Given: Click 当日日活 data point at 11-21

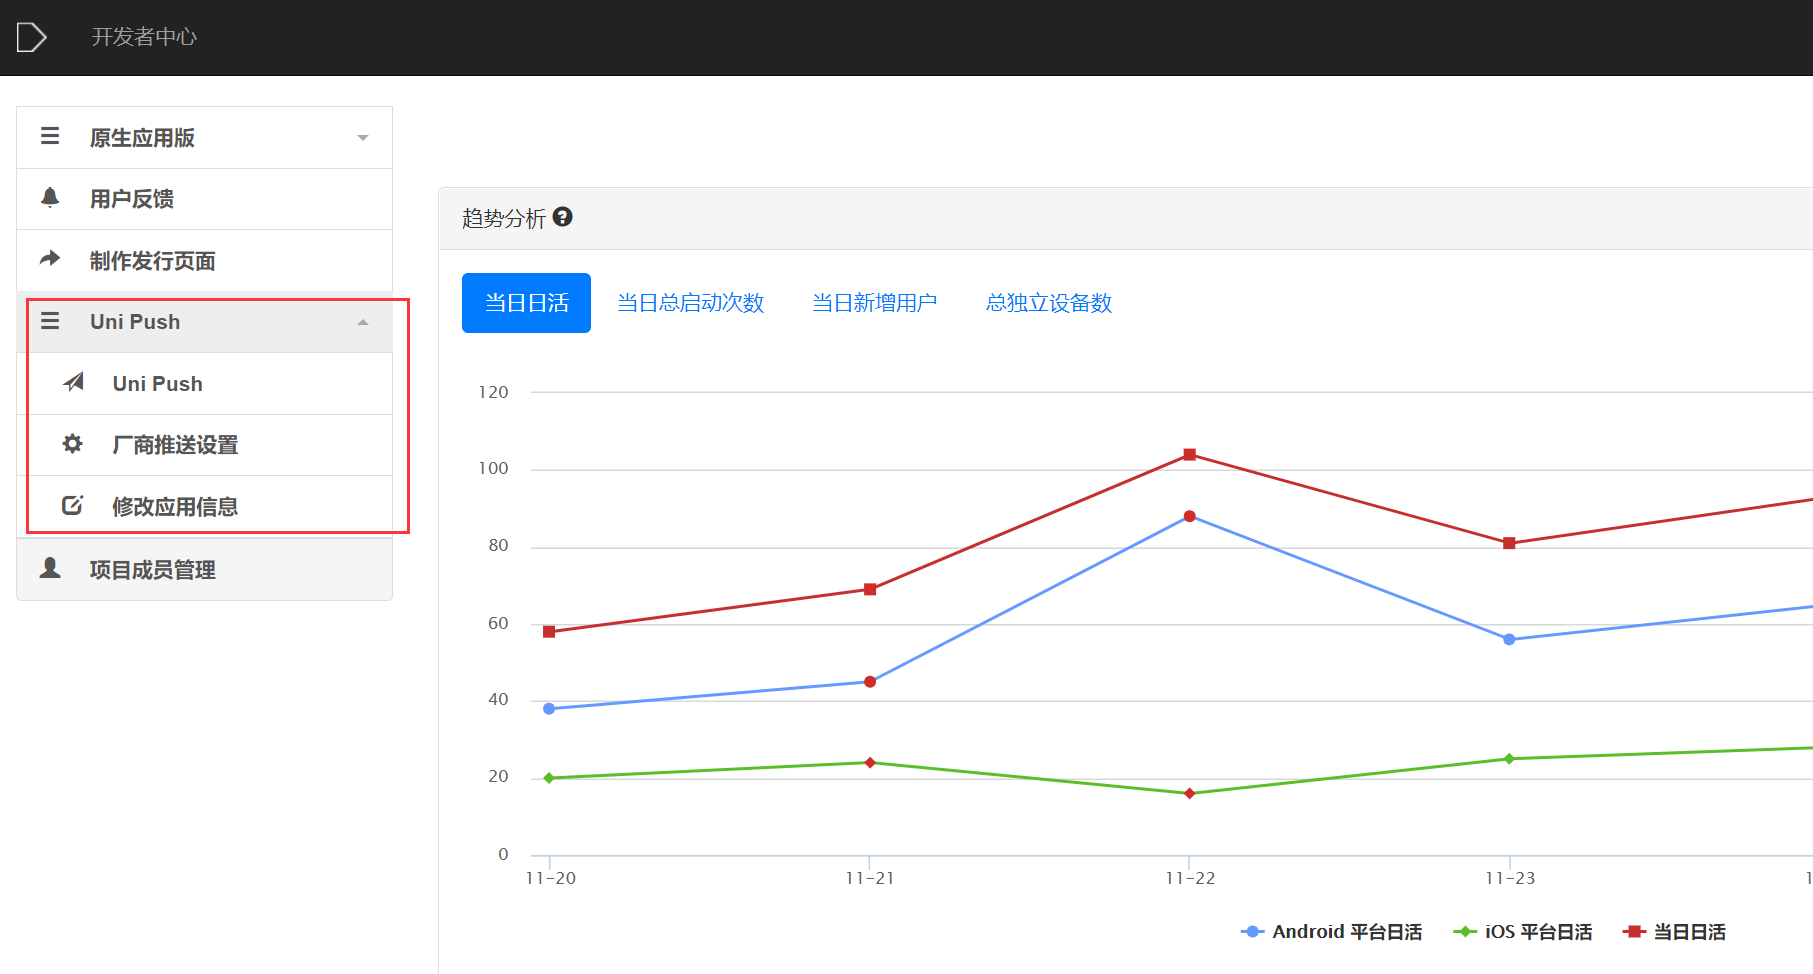Looking at the screenshot, I should click(x=870, y=590).
